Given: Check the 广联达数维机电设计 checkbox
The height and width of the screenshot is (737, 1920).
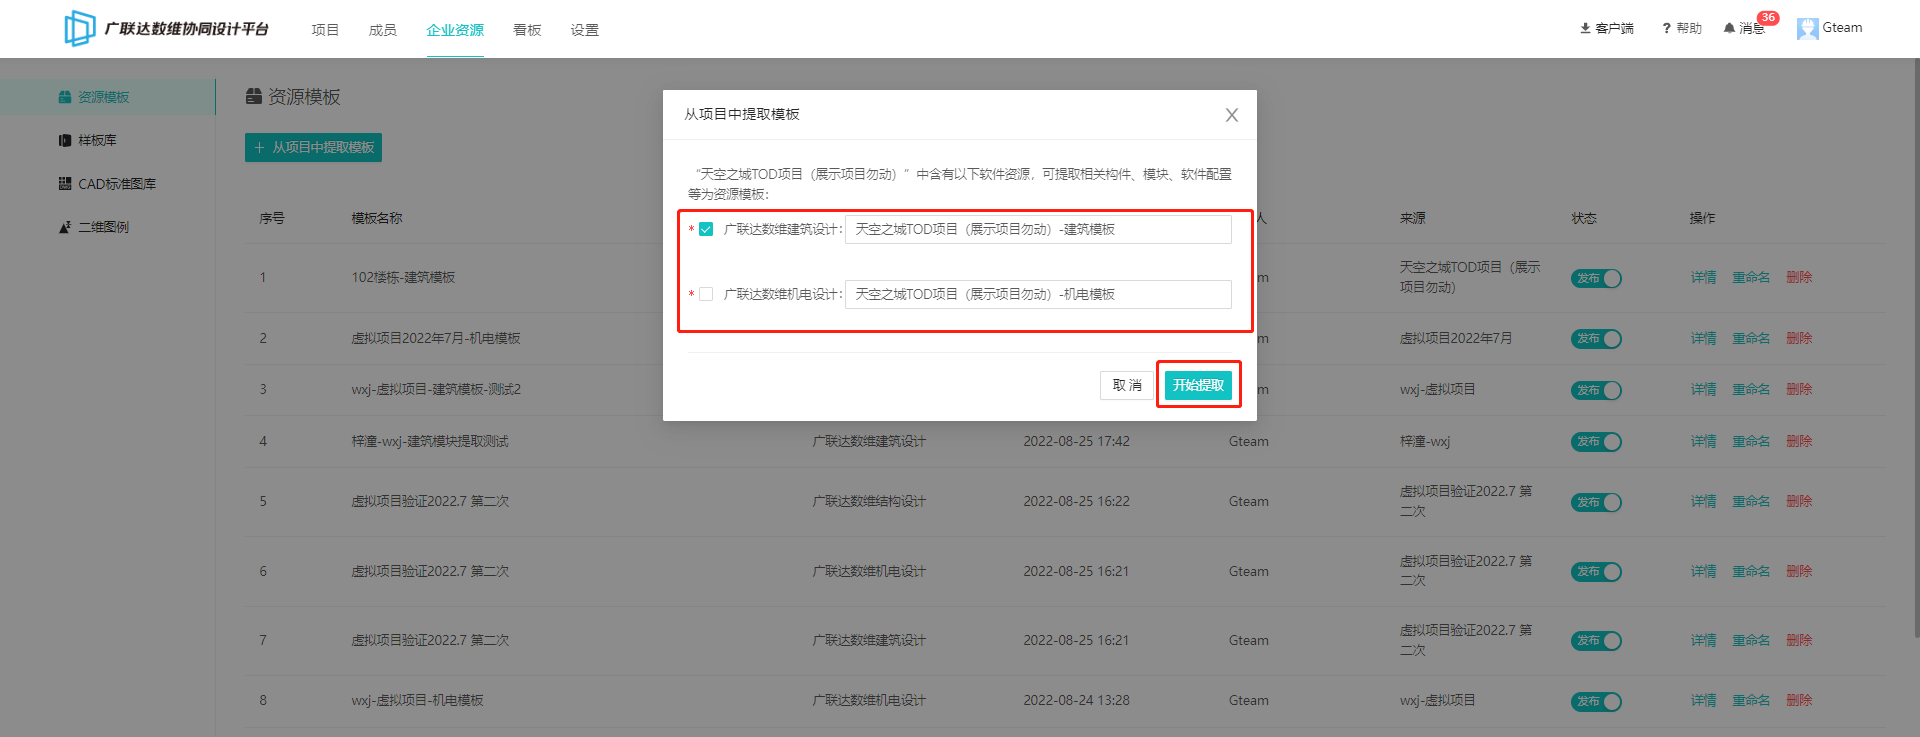Looking at the screenshot, I should pos(706,294).
